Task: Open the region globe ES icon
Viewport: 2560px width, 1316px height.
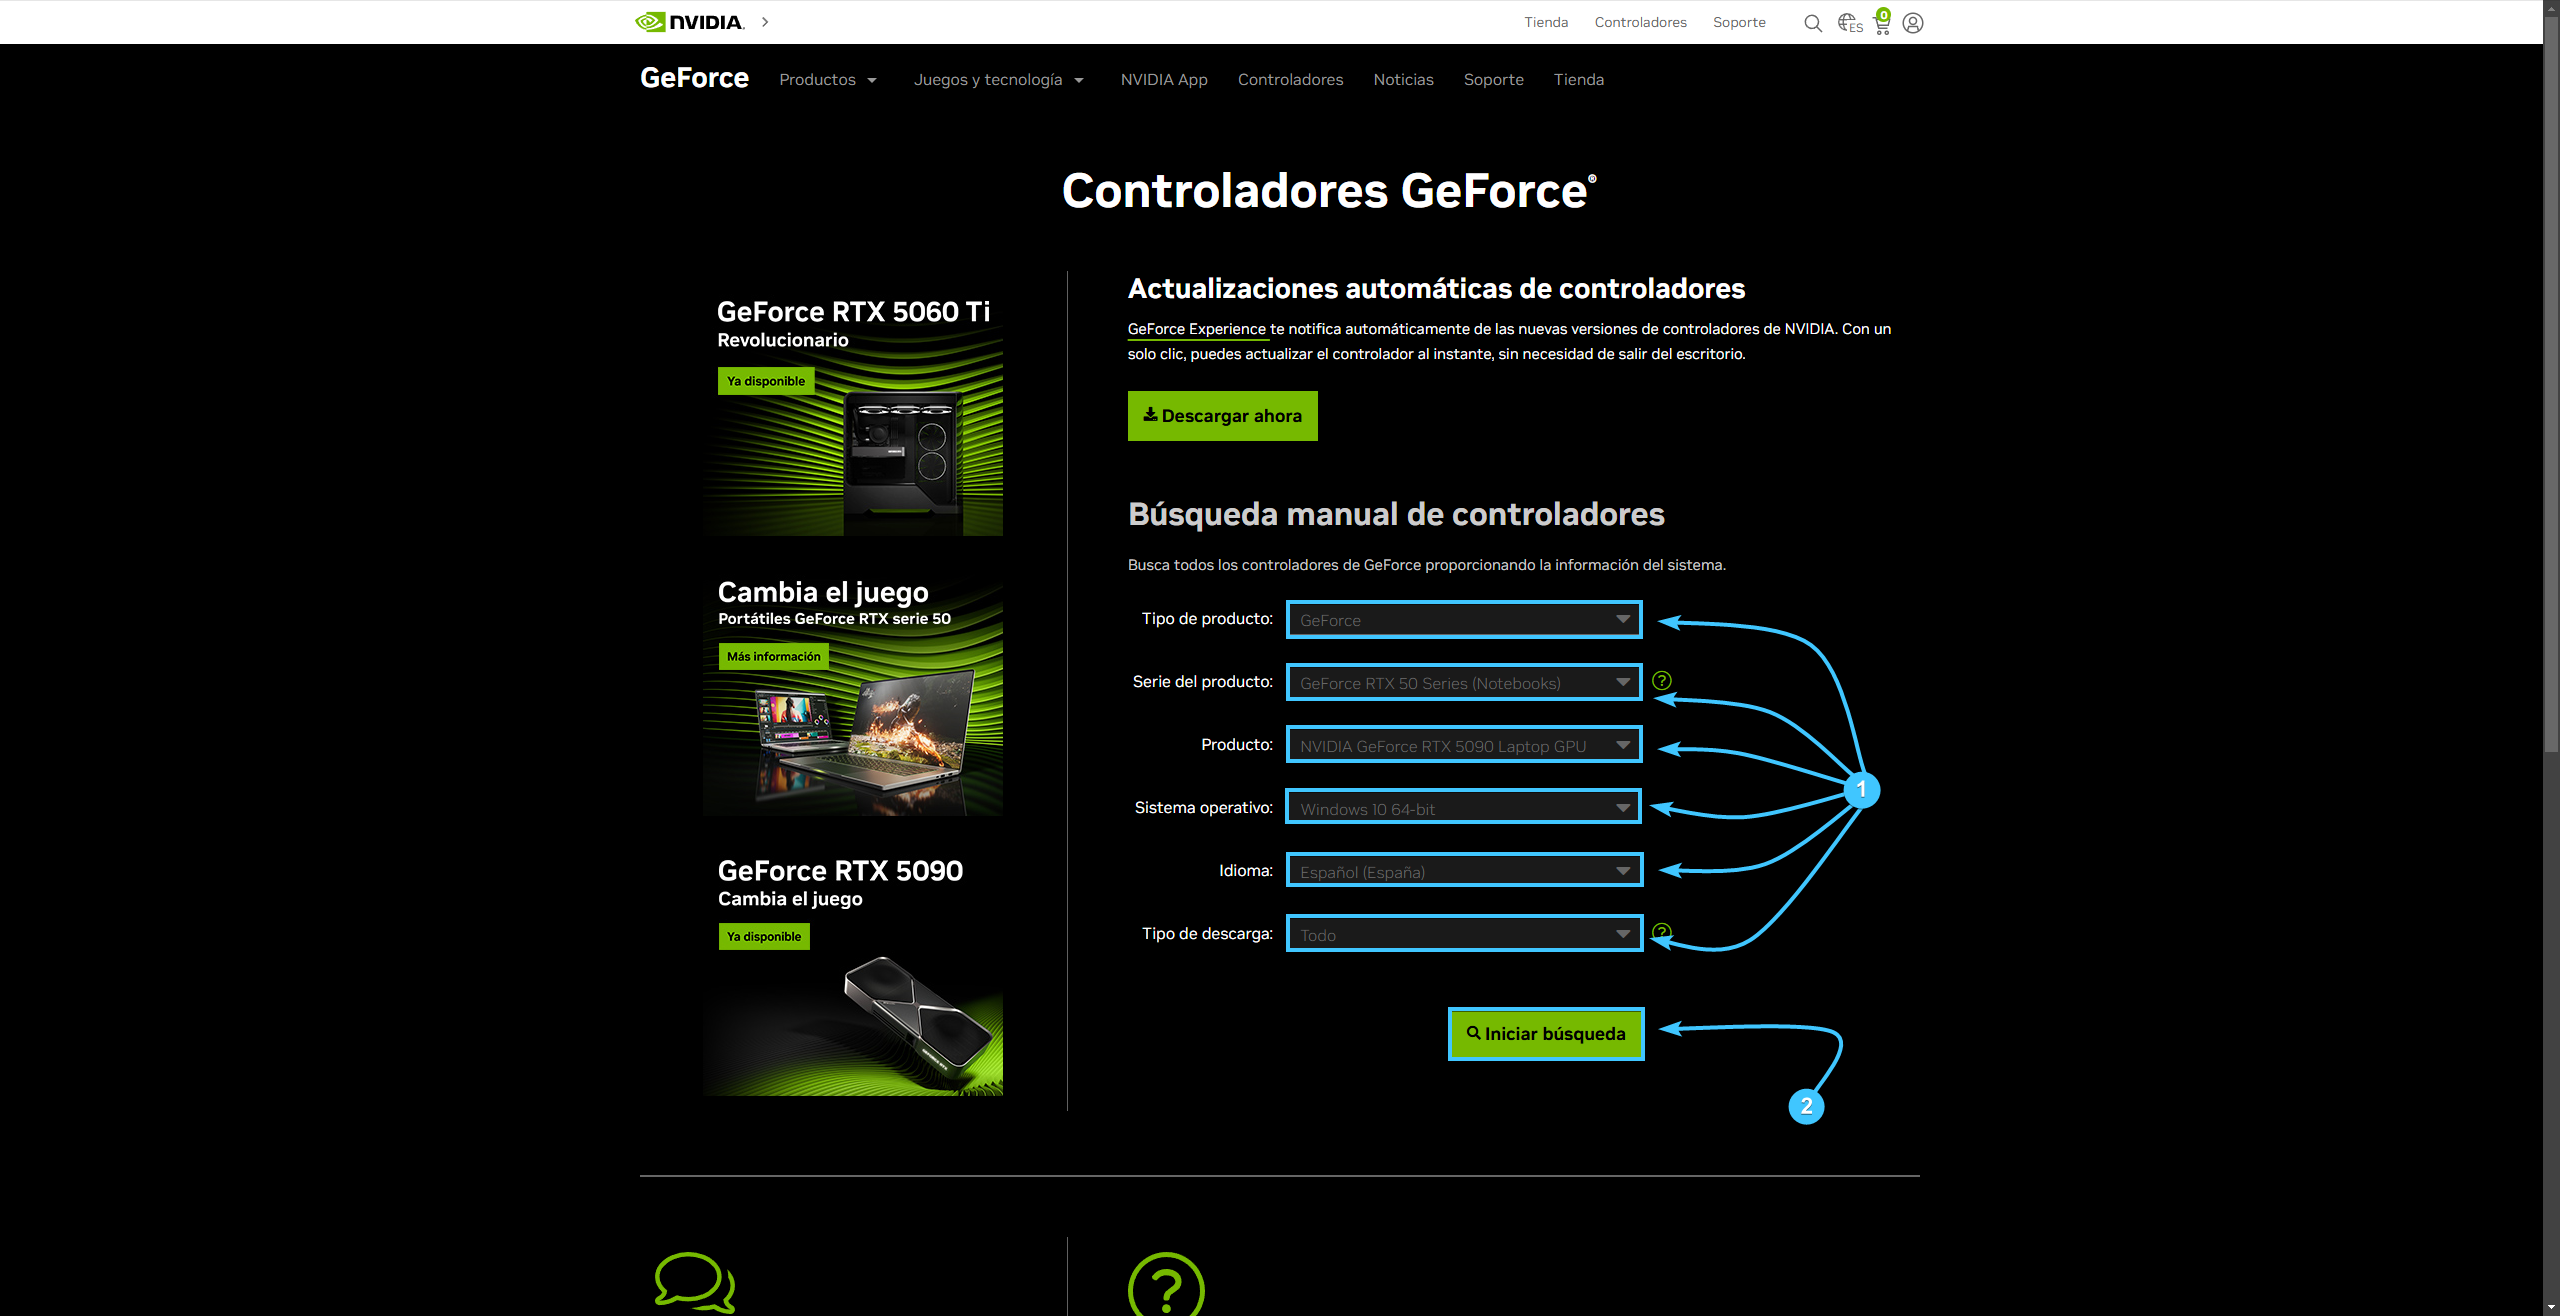Action: [1849, 23]
